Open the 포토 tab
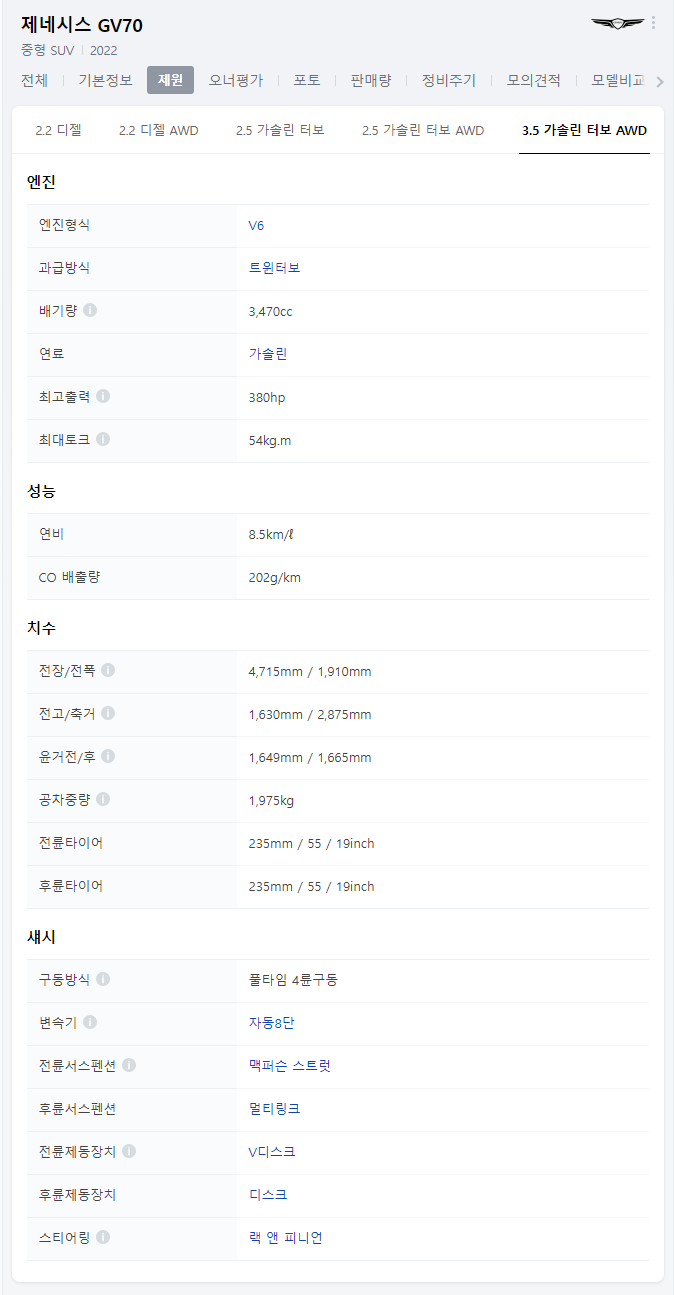The width and height of the screenshot is (674, 1295). coord(307,80)
